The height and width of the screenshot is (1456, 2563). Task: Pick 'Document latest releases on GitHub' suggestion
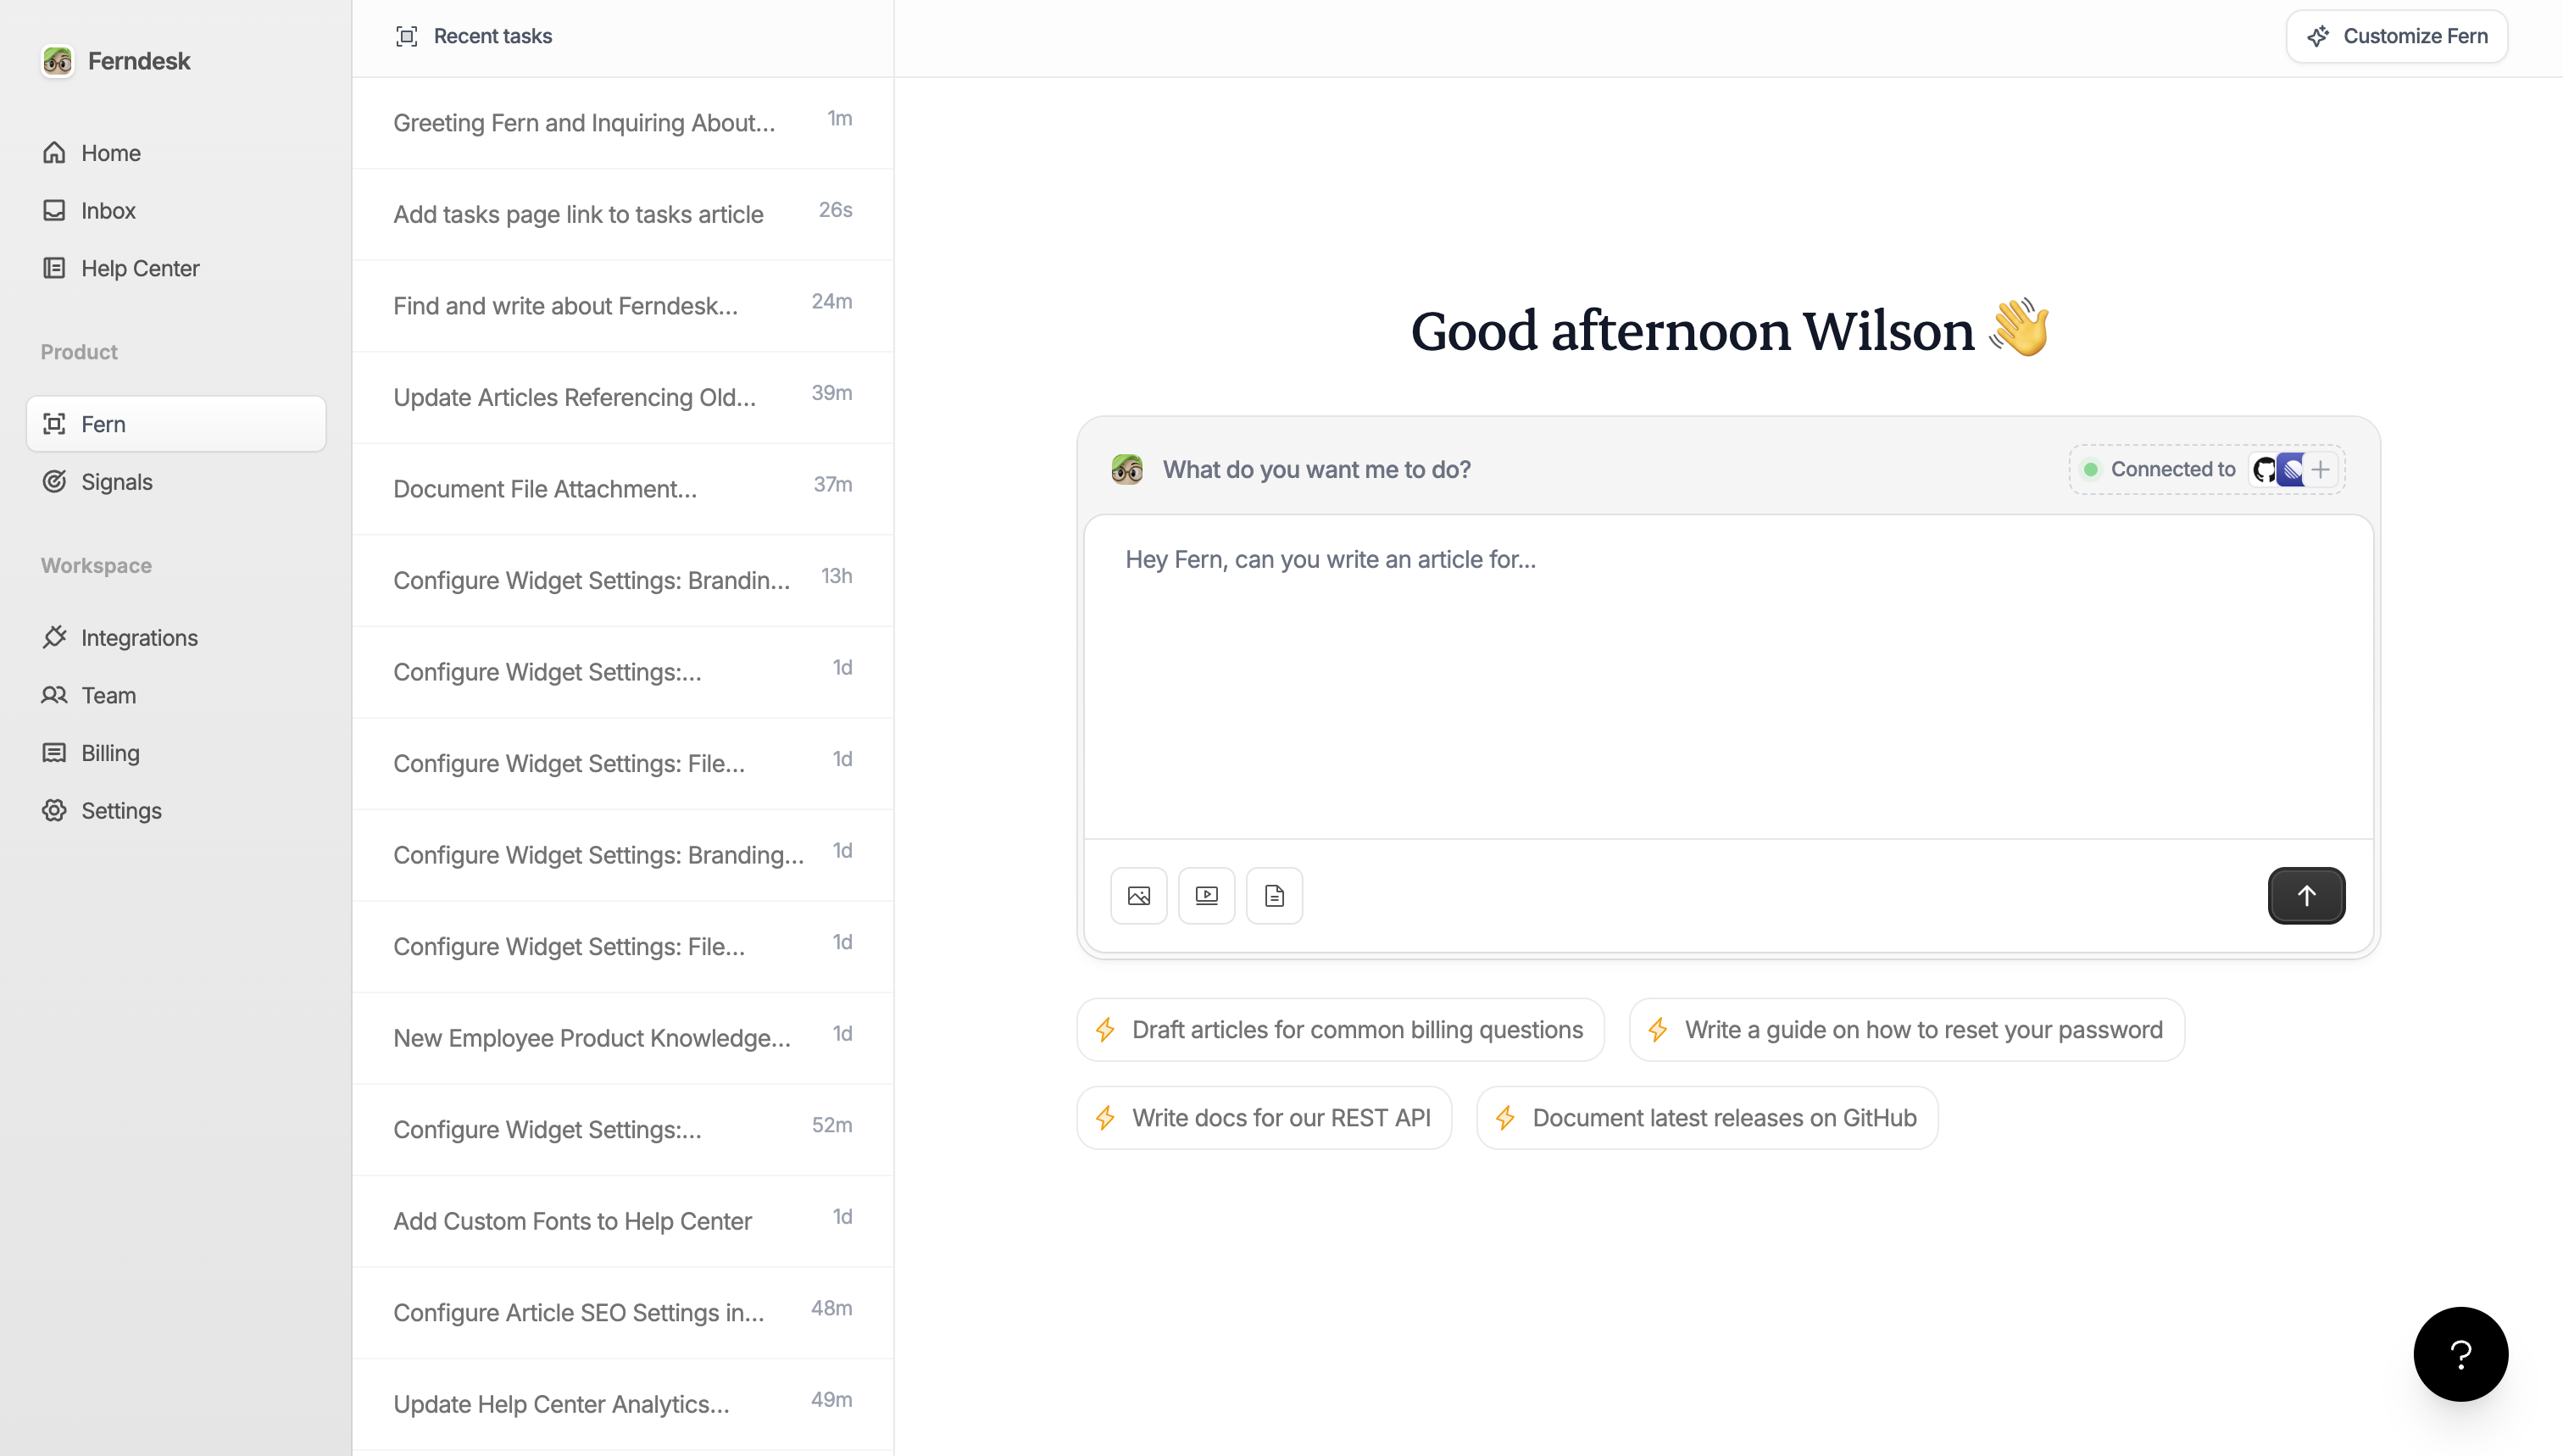[1706, 1118]
